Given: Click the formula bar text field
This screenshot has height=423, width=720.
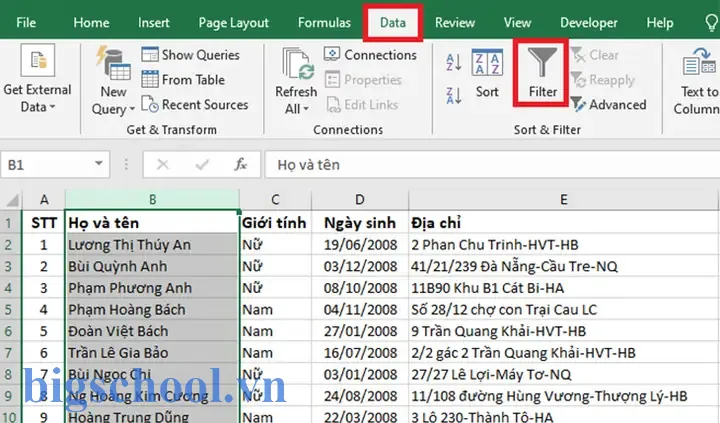Looking at the screenshot, I should pyautogui.click(x=492, y=164).
